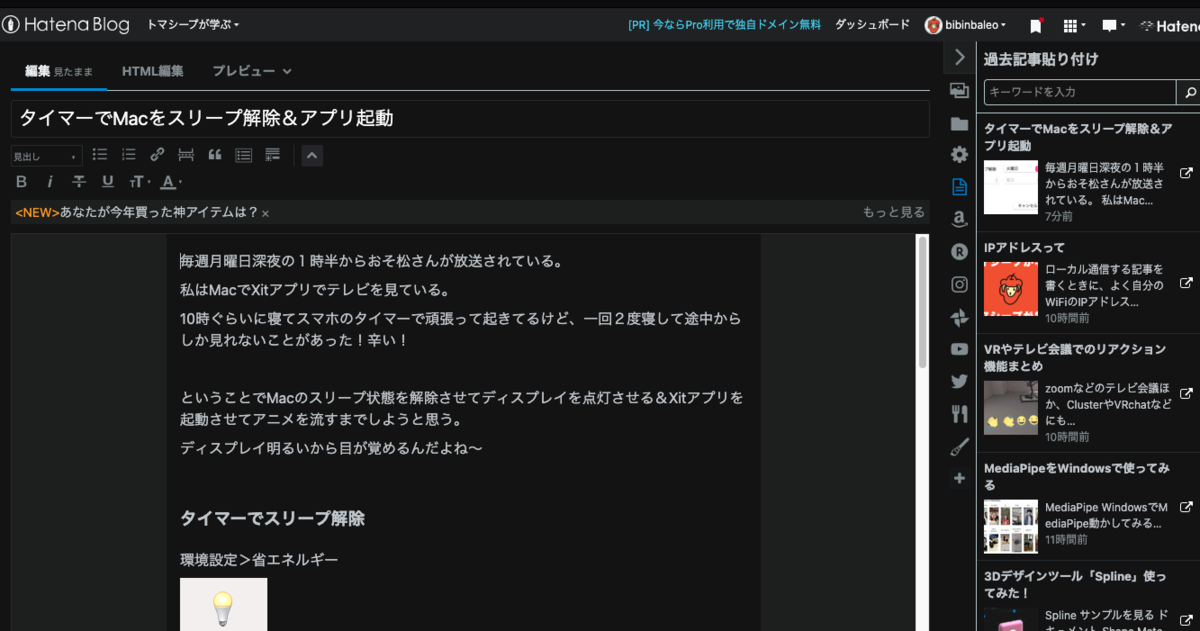Open the YouTube paste sidebar icon
The image size is (1200, 631).
pos(959,349)
